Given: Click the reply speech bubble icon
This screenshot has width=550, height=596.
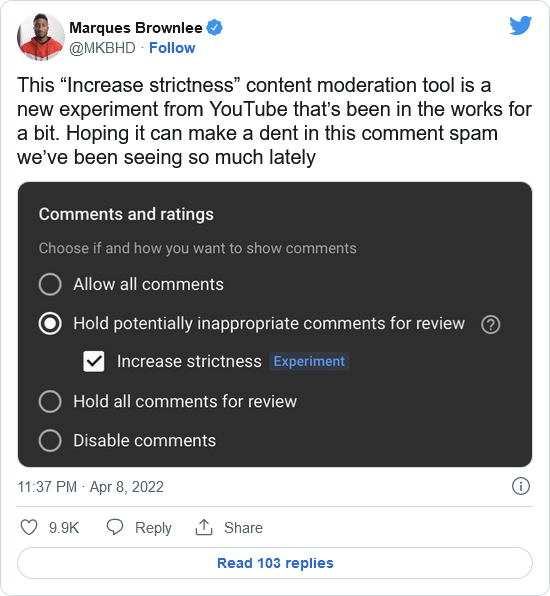Looking at the screenshot, I should (x=115, y=527).
